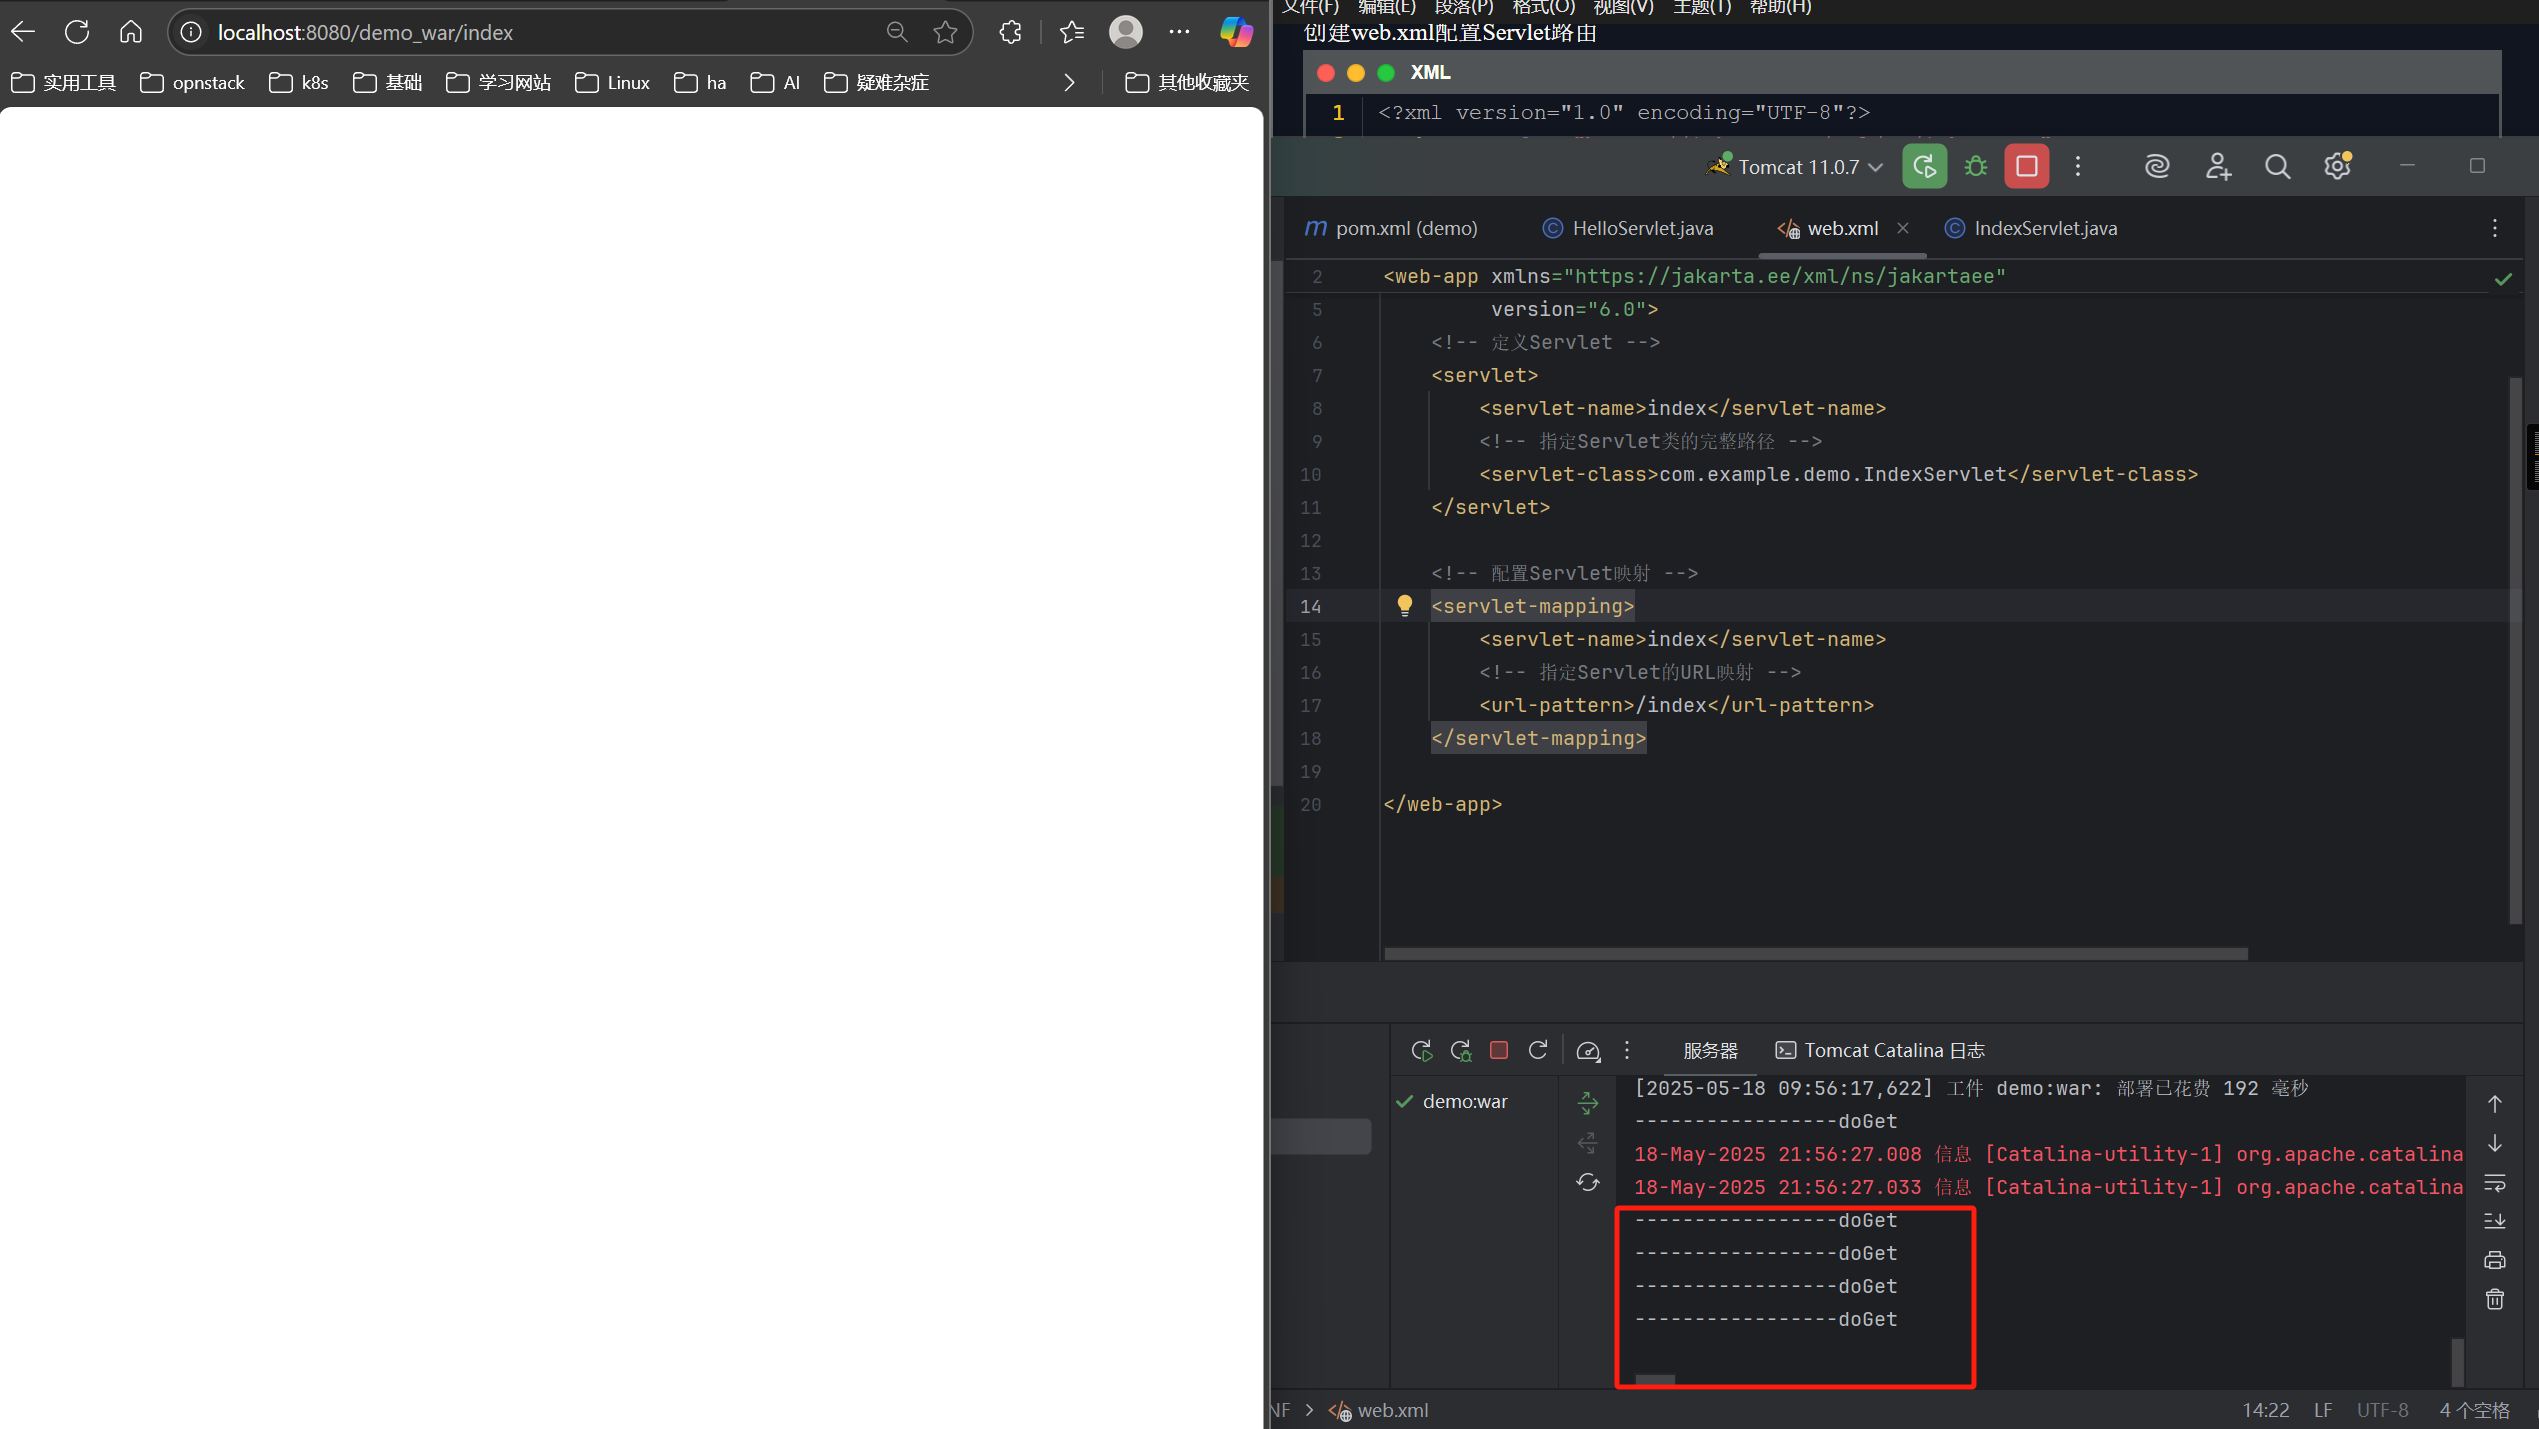Viewport: 2539px width, 1429px height.
Task: Open the opnstack bookmarks folder
Action: [192, 83]
